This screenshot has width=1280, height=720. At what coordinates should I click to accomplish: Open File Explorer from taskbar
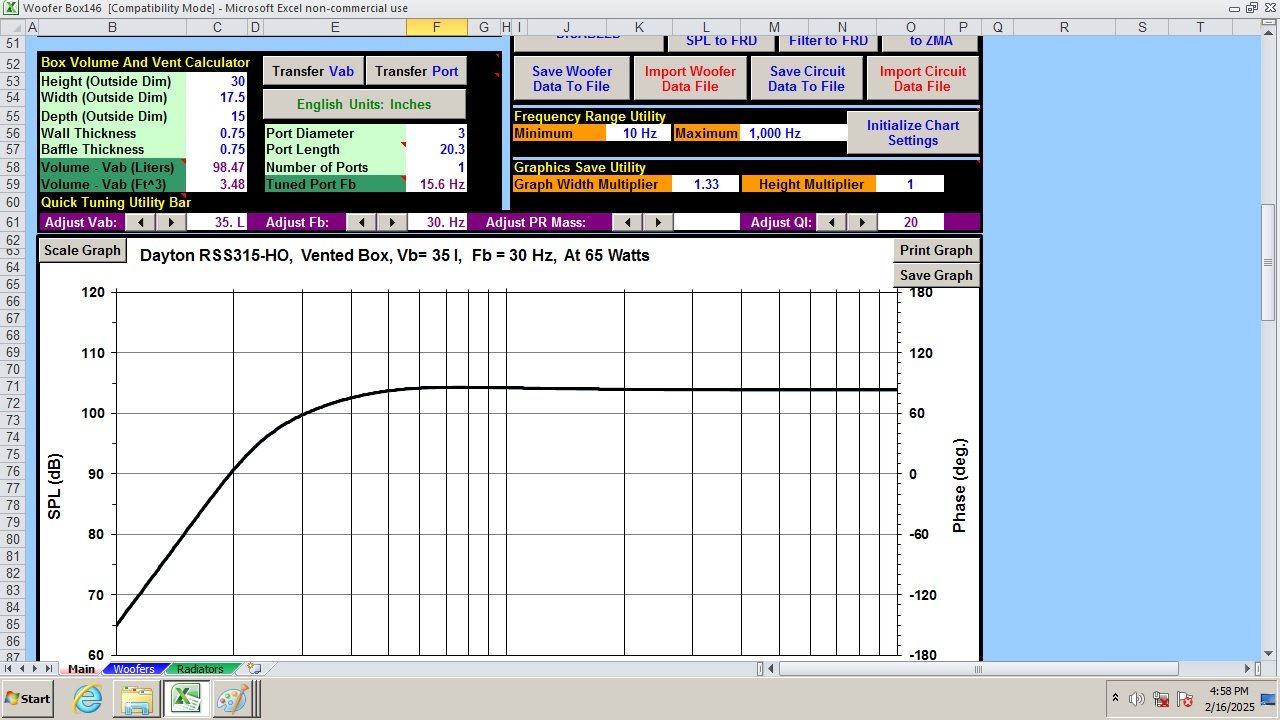click(137, 699)
